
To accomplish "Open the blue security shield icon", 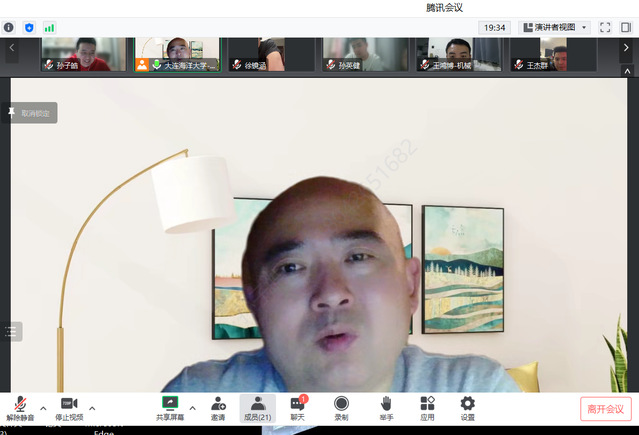I will (x=29, y=28).
